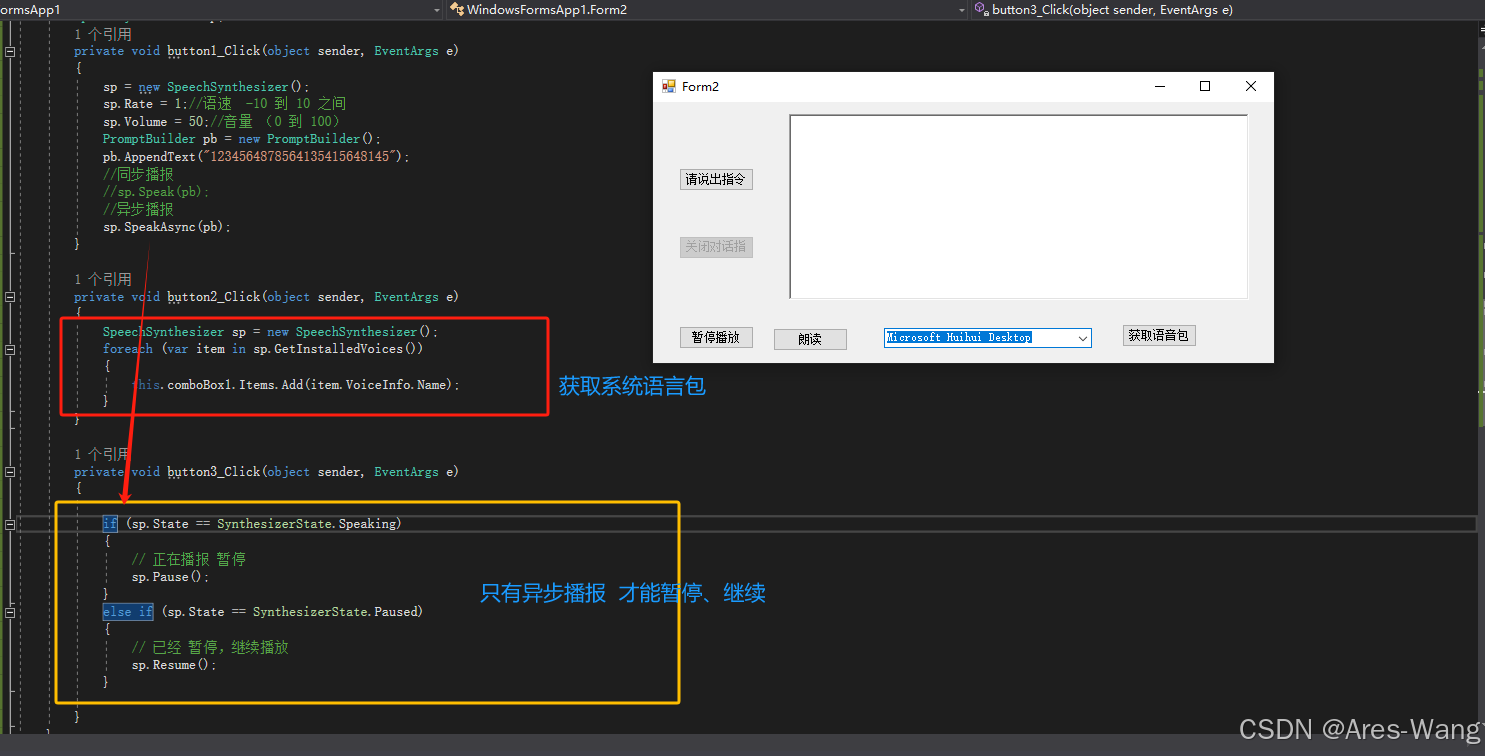This screenshot has width=1485, height=756.
Task: Click the '//异步播报' comment
Action: (x=138, y=209)
